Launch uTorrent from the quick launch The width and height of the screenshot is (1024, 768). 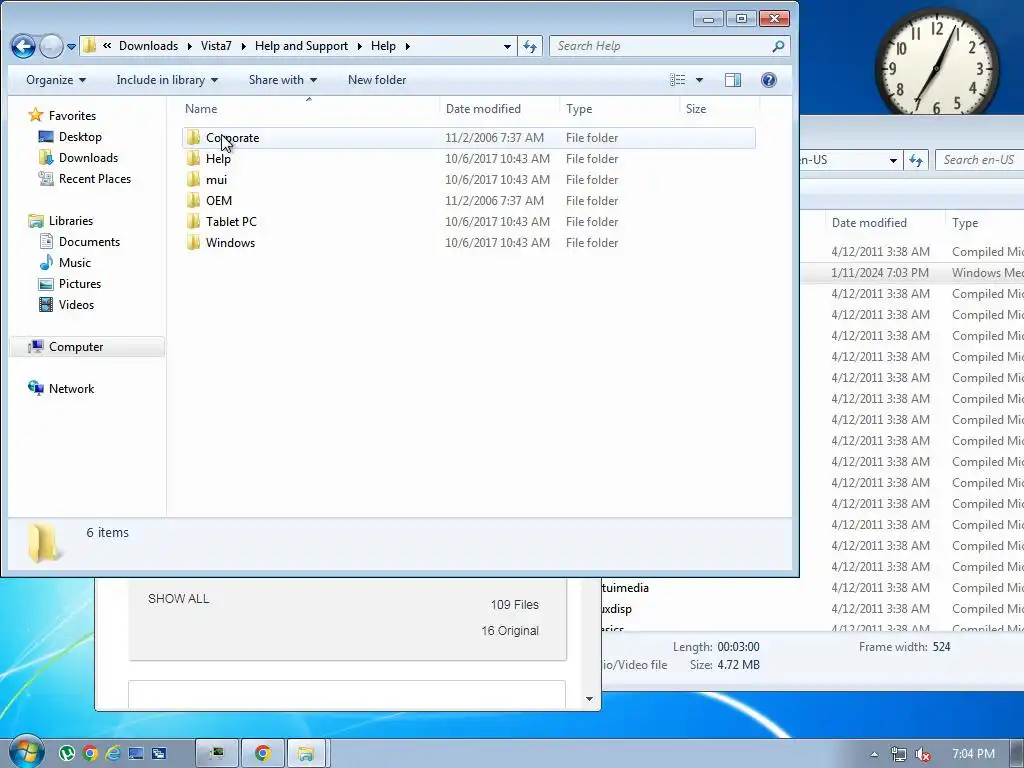(x=67, y=754)
